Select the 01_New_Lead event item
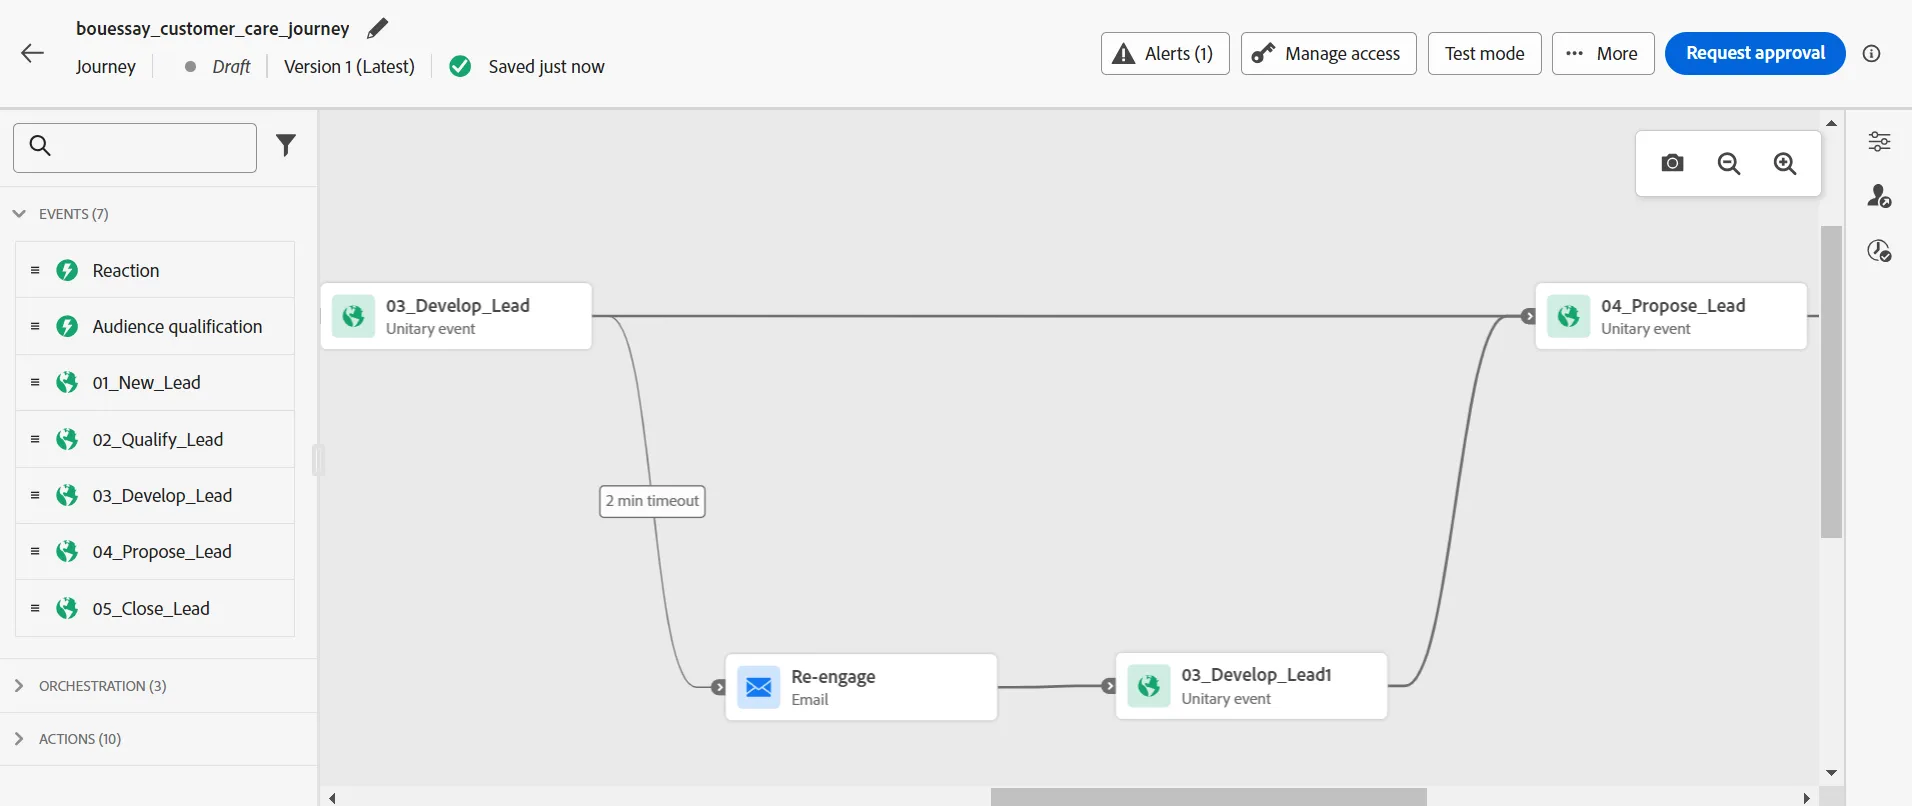 [x=155, y=383]
